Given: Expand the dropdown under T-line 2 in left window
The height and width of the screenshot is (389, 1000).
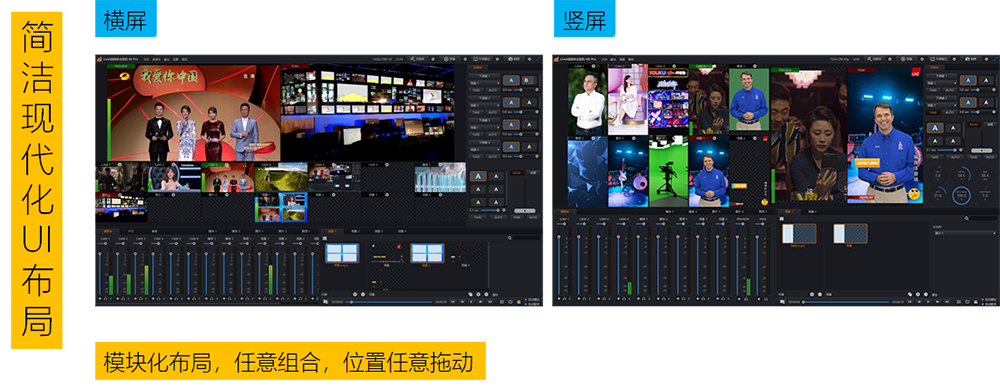Looking at the screenshot, I should [x=485, y=105].
